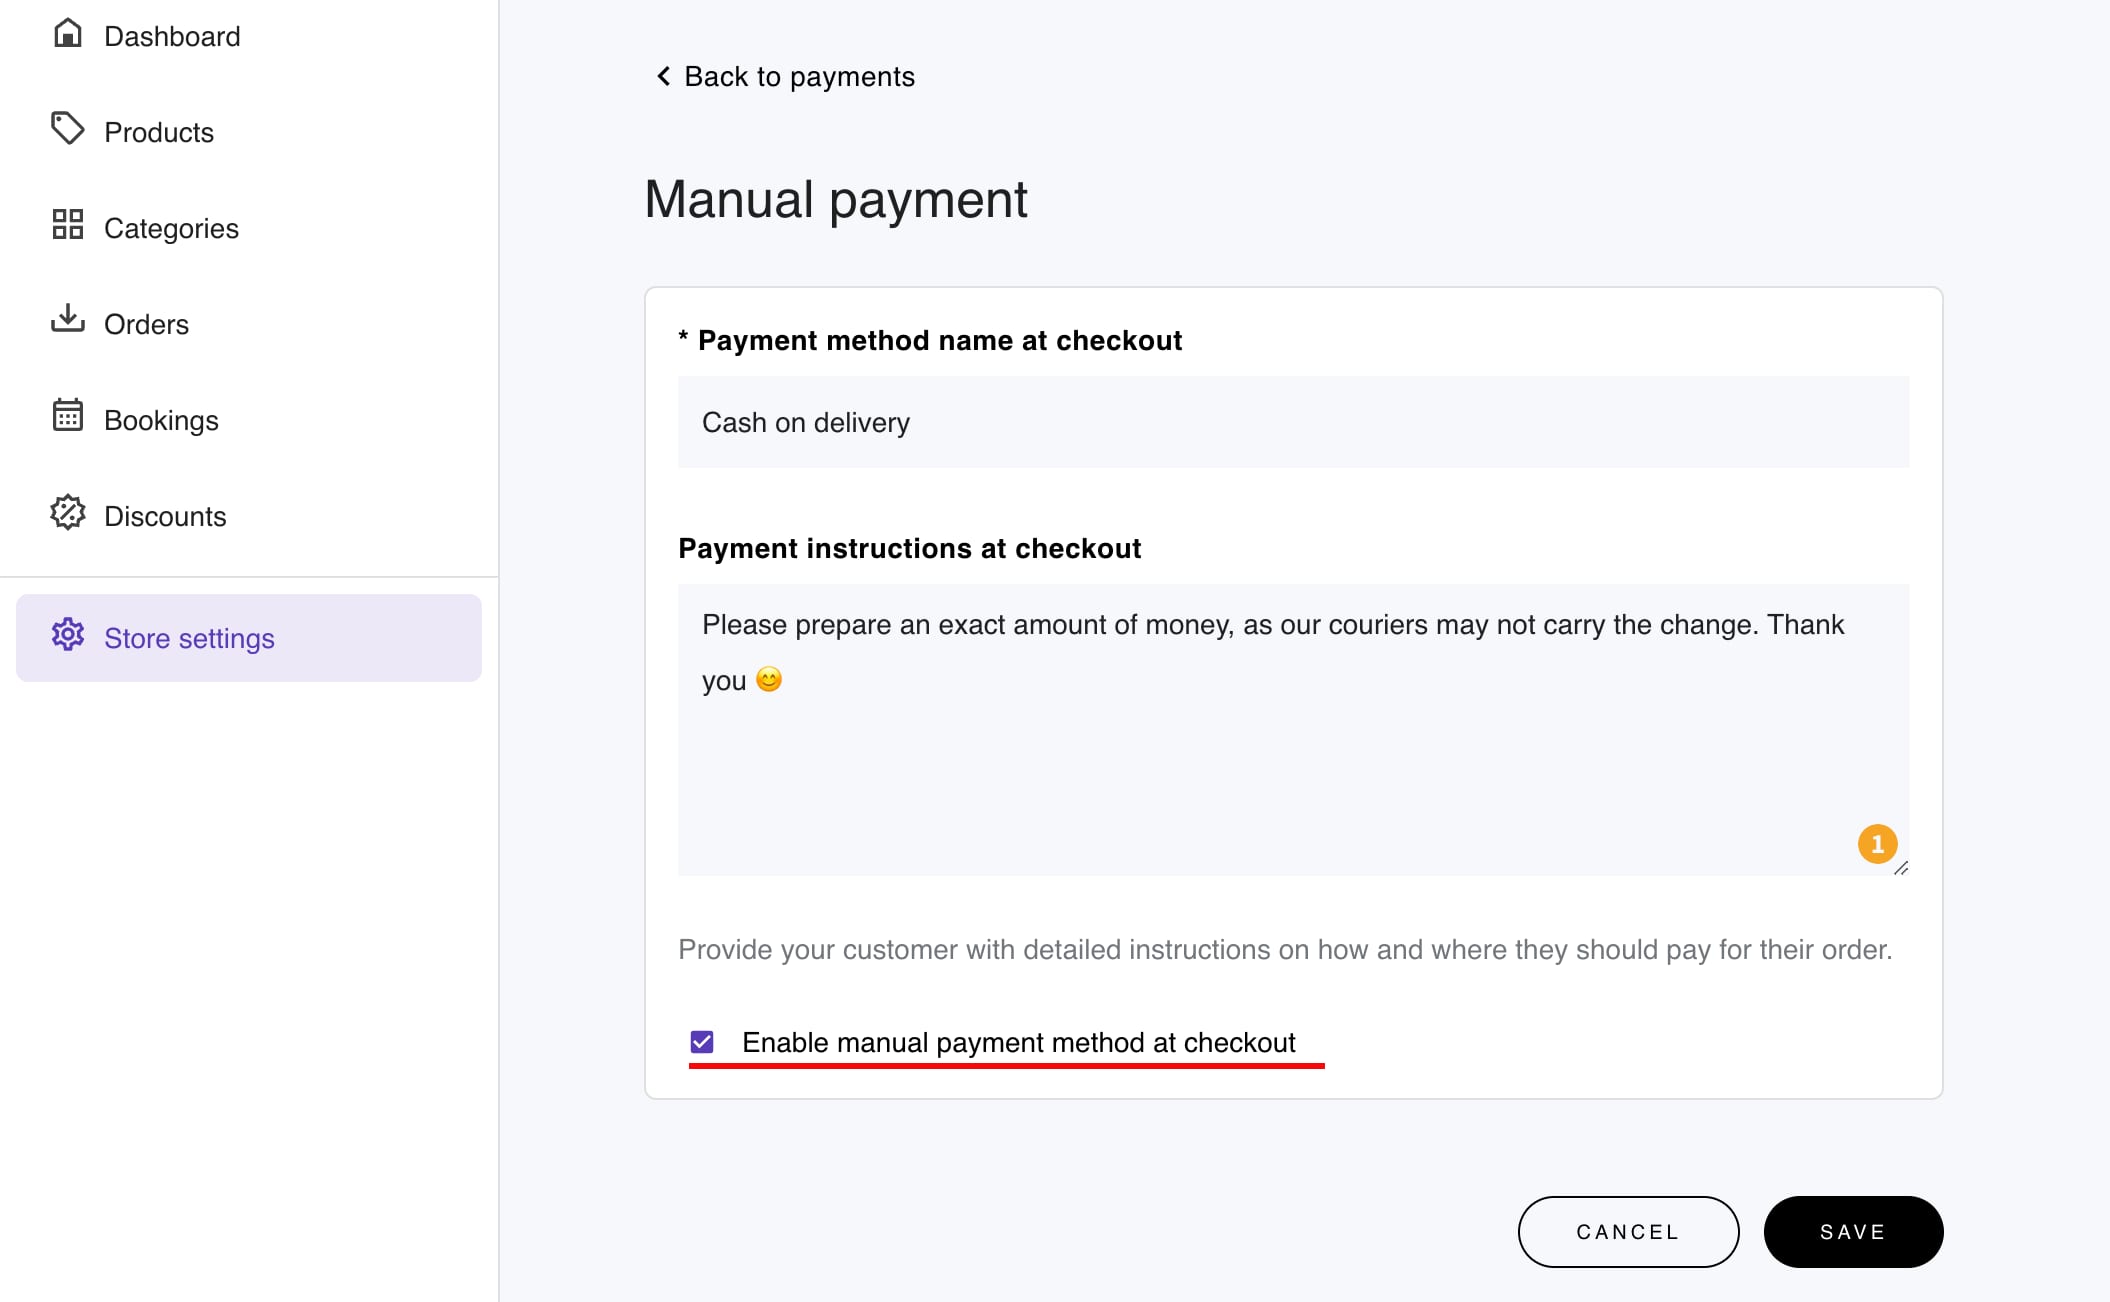Click the Bookings calendar icon

(67, 415)
